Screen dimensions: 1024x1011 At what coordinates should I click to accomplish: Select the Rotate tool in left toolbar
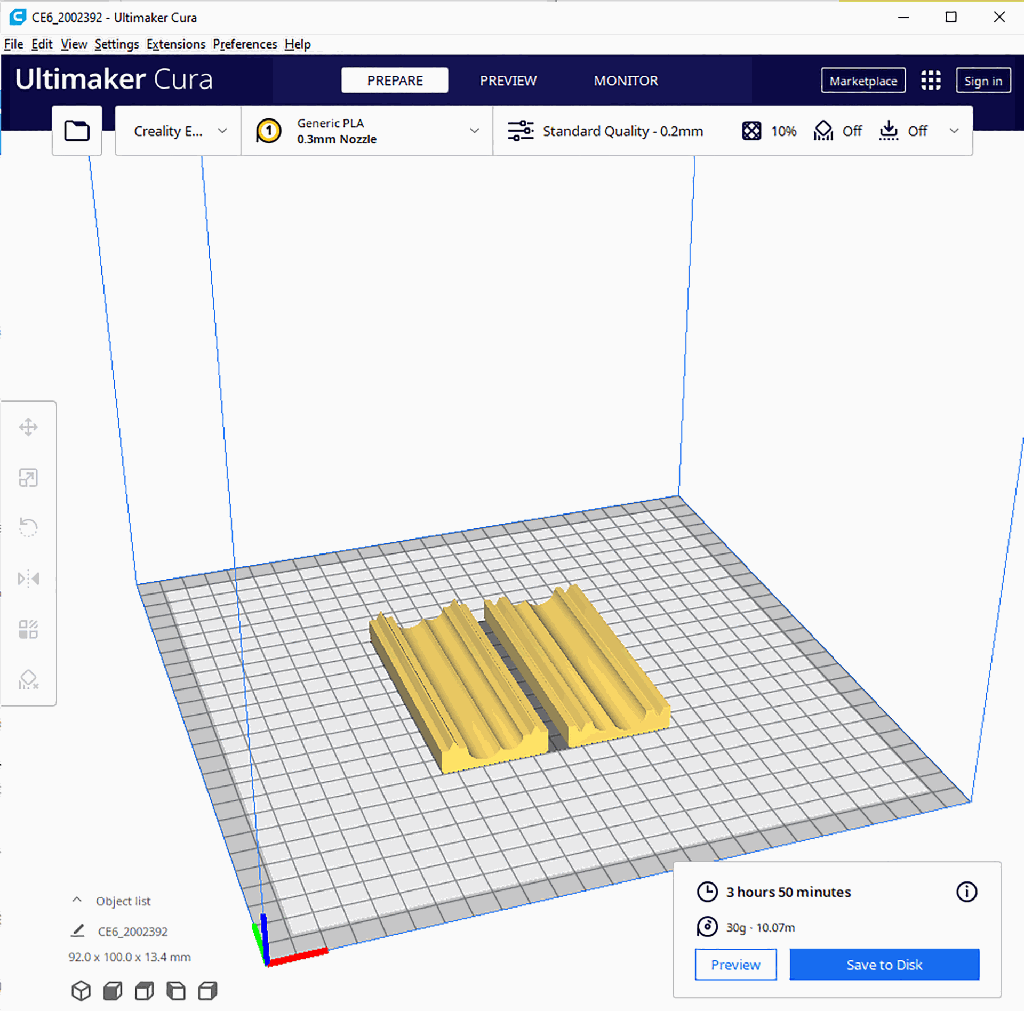(28, 528)
